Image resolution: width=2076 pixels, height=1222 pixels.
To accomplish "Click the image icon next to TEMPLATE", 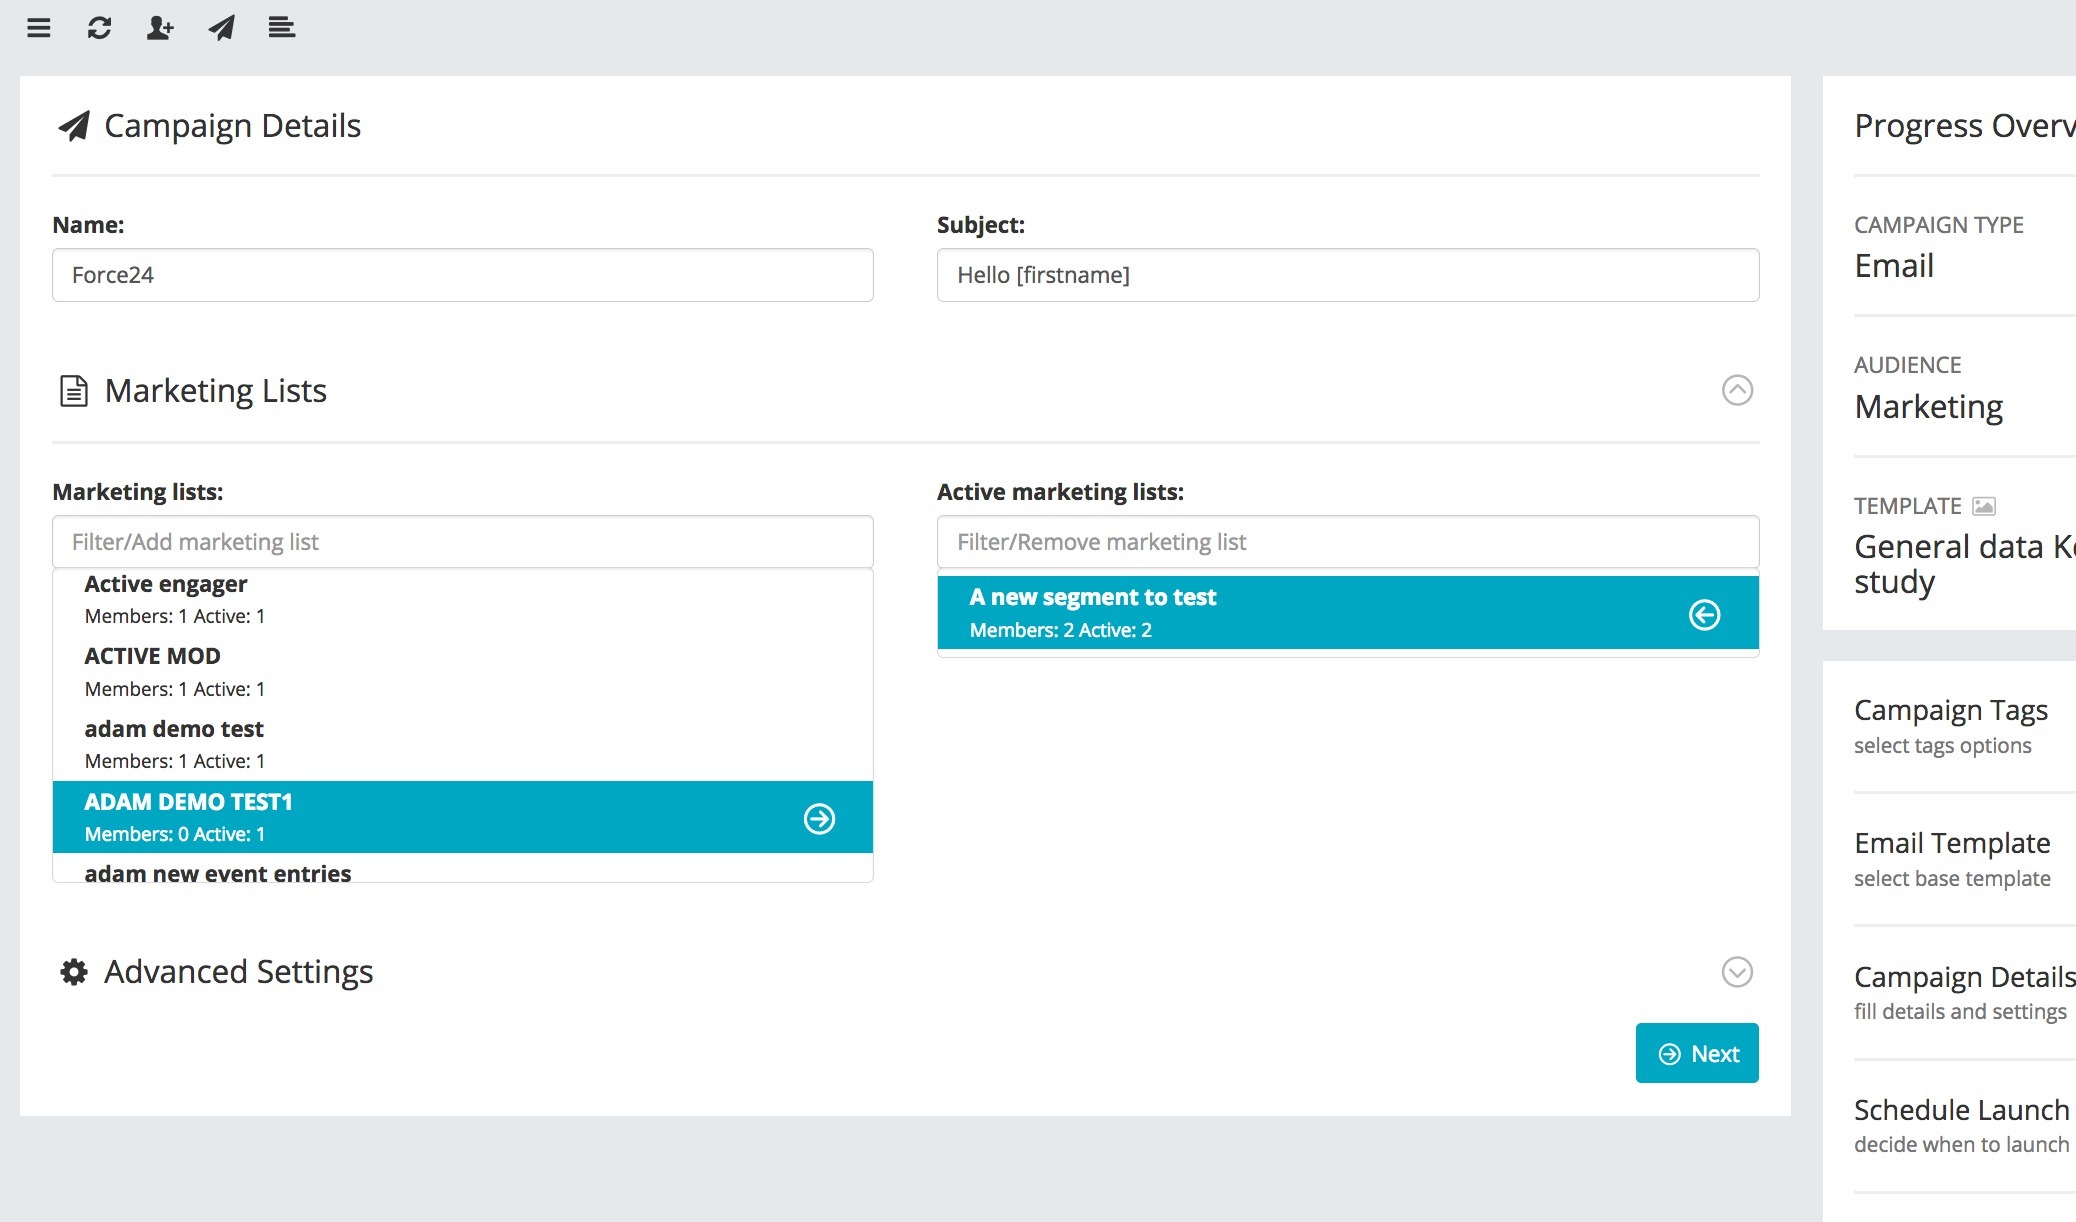I will 1984,506.
